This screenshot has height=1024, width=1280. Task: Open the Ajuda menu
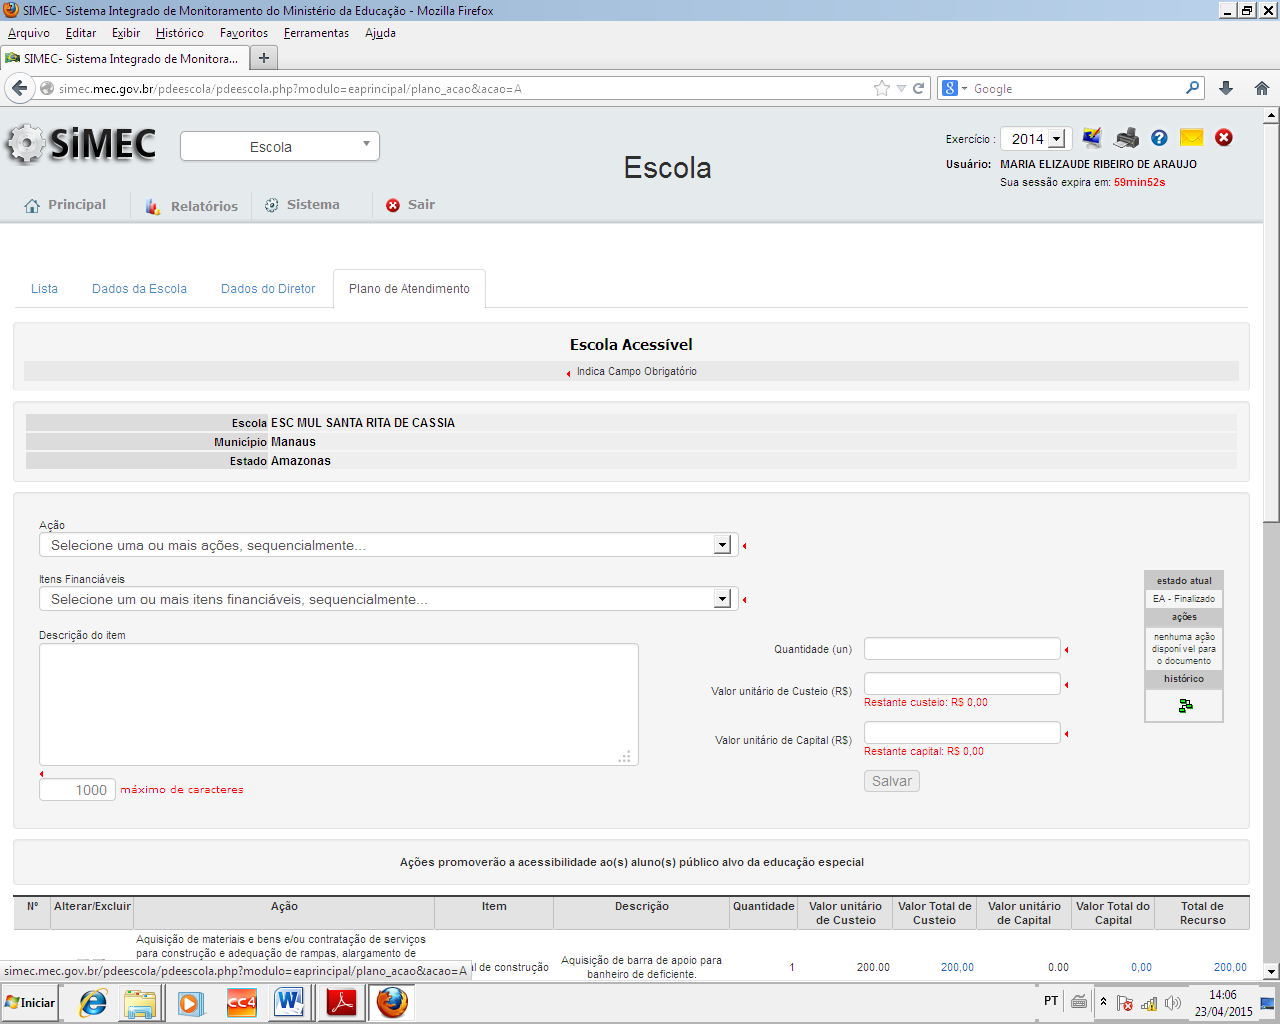tap(380, 33)
